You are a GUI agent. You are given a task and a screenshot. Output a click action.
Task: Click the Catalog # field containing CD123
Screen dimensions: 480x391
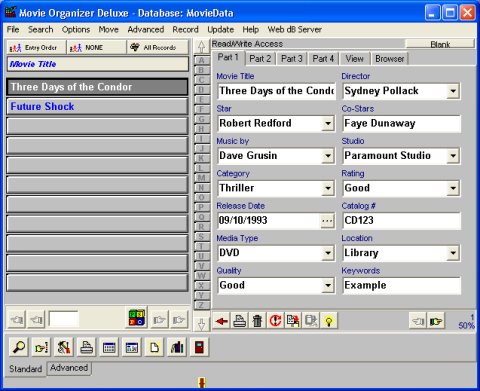pyautogui.click(x=402, y=220)
